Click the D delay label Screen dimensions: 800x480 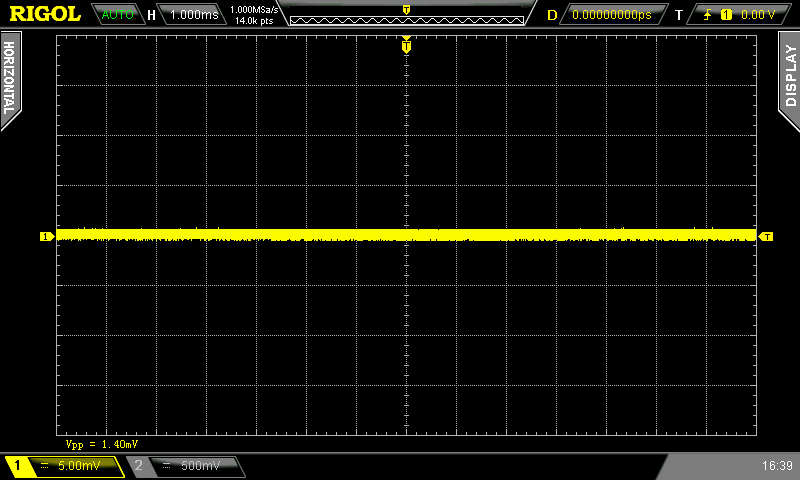[552, 15]
